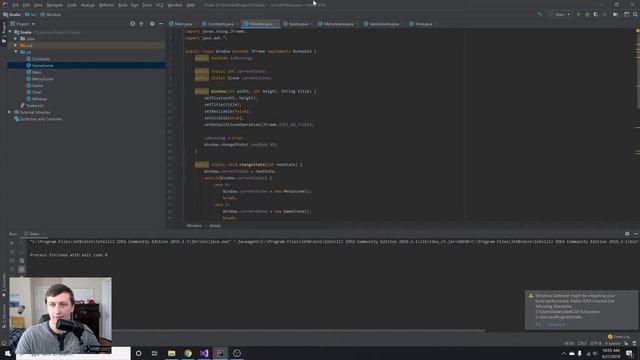Switch to Time.java editor tab
This screenshot has height=360, width=640.
[421, 24]
